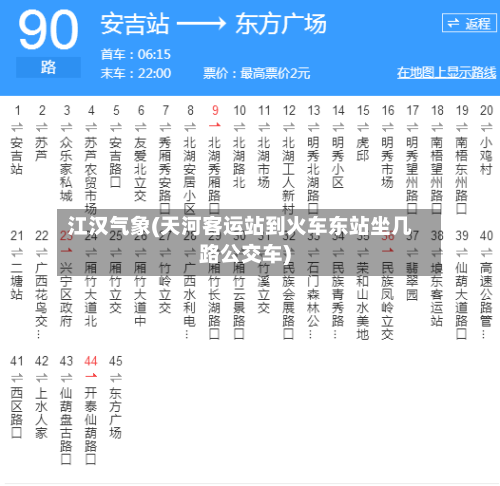
Task: Select stop 翡翠园
Action: pos(412,281)
